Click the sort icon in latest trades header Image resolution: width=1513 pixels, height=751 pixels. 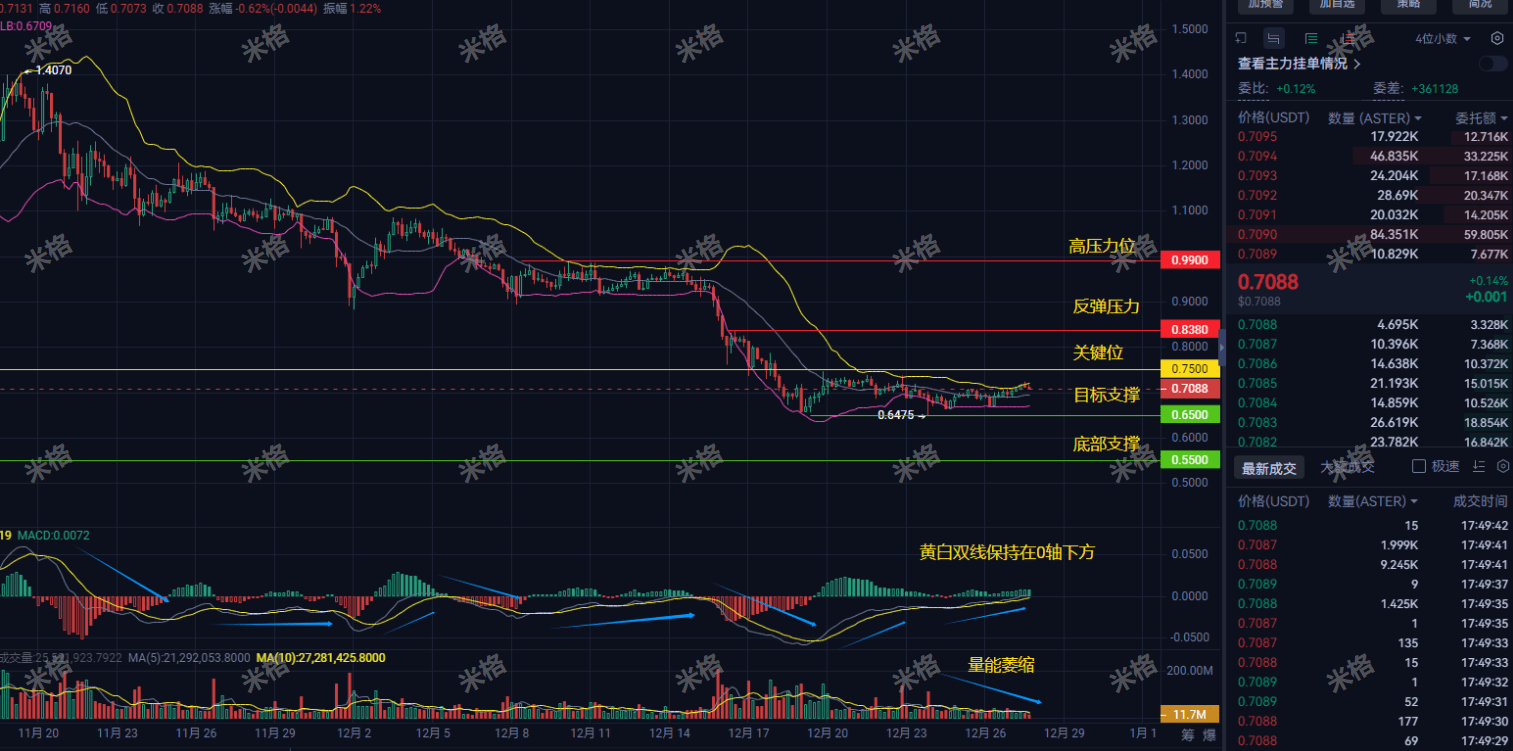1477,467
